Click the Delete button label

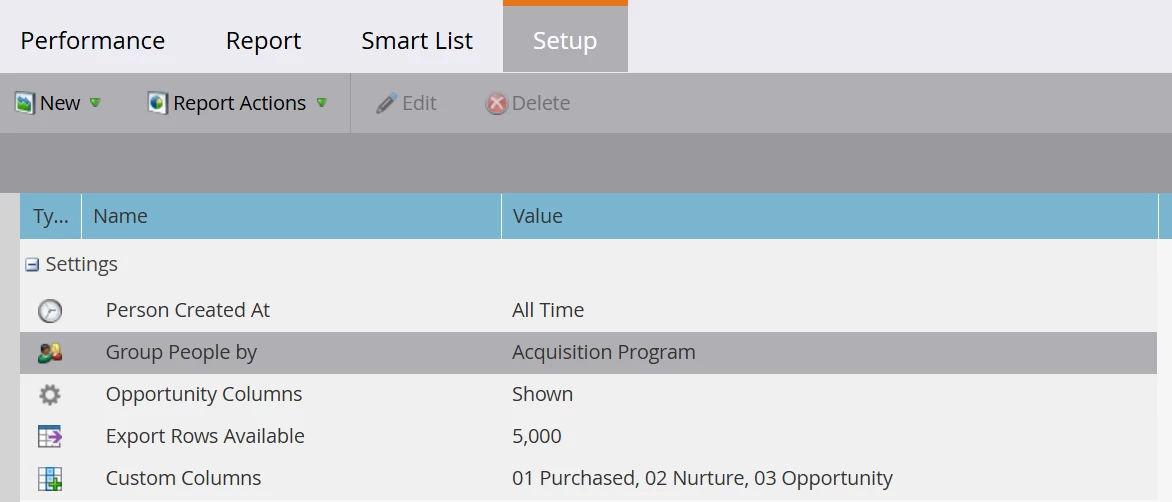(541, 103)
